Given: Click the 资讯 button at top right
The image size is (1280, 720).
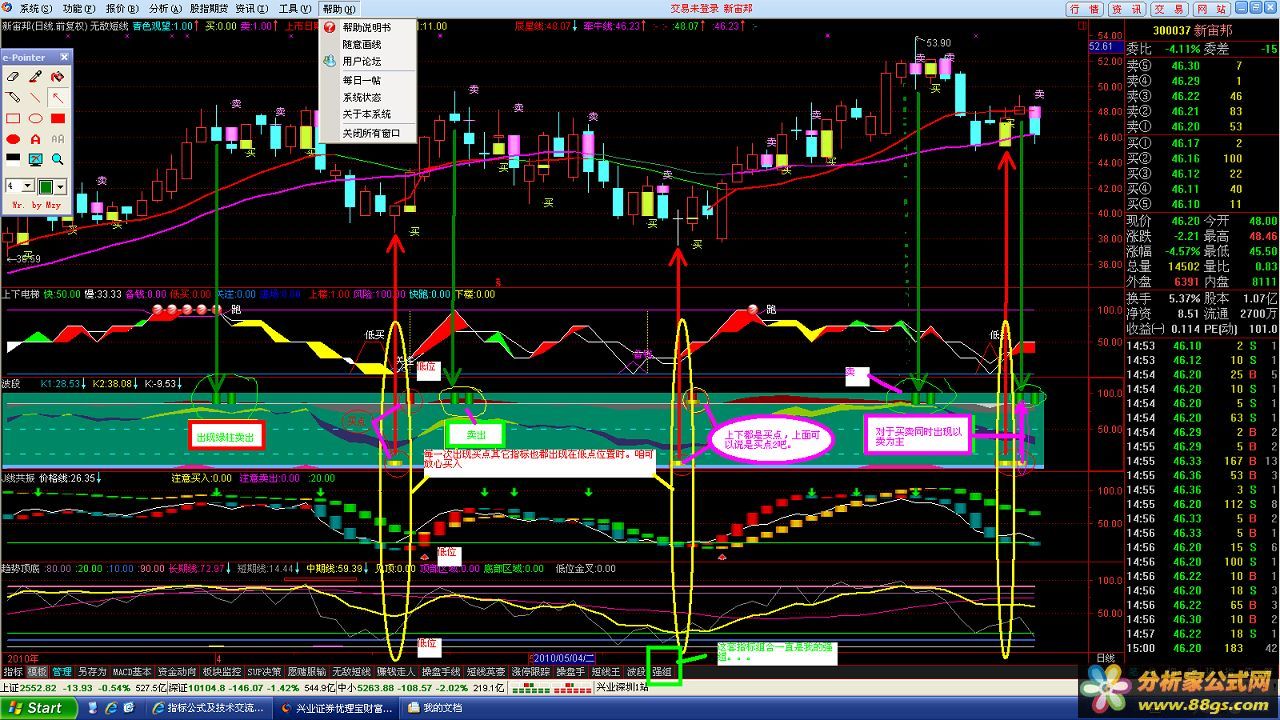Looking at the screenshot, I should click(x=1126, y=8).
